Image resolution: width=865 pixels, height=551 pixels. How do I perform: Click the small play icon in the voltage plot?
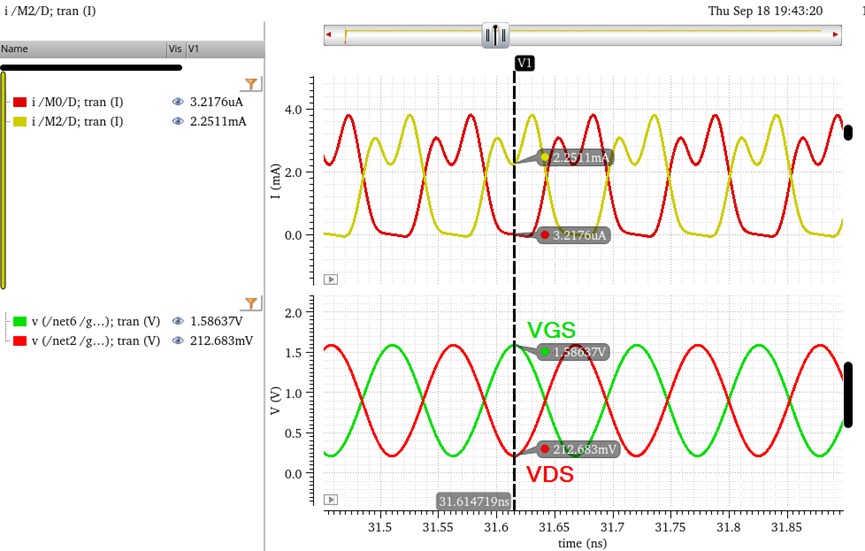click(331, 499)
